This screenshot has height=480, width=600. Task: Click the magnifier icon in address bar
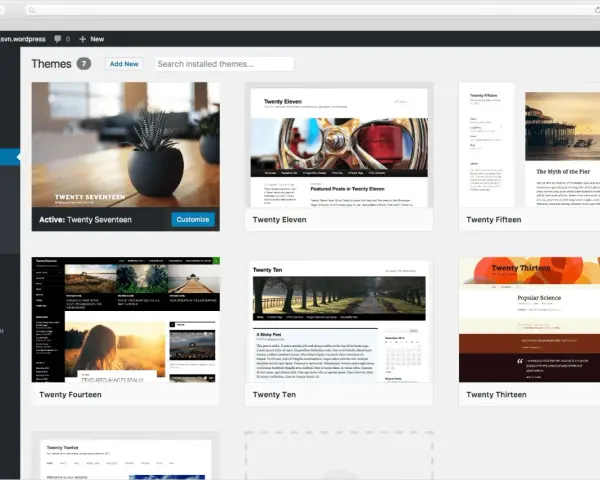click(32, 10)
